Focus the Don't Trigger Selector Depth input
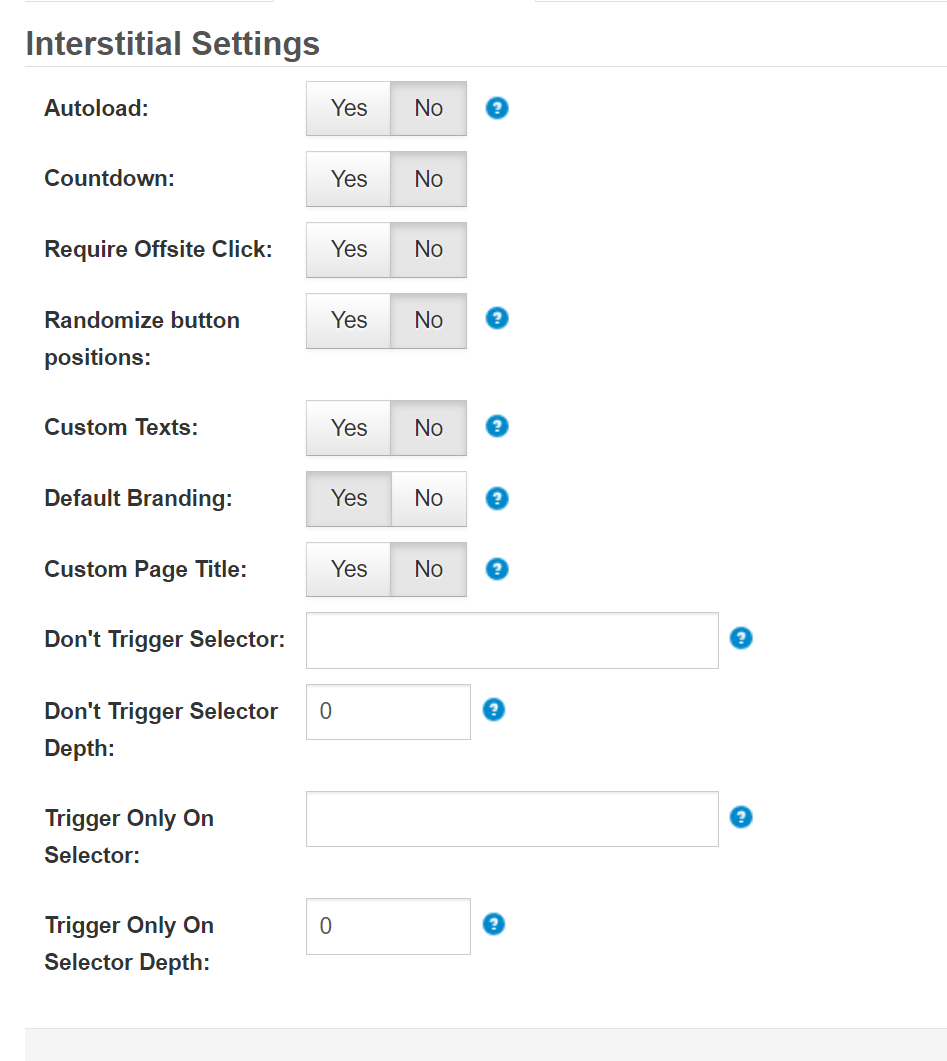 point(388,712)
